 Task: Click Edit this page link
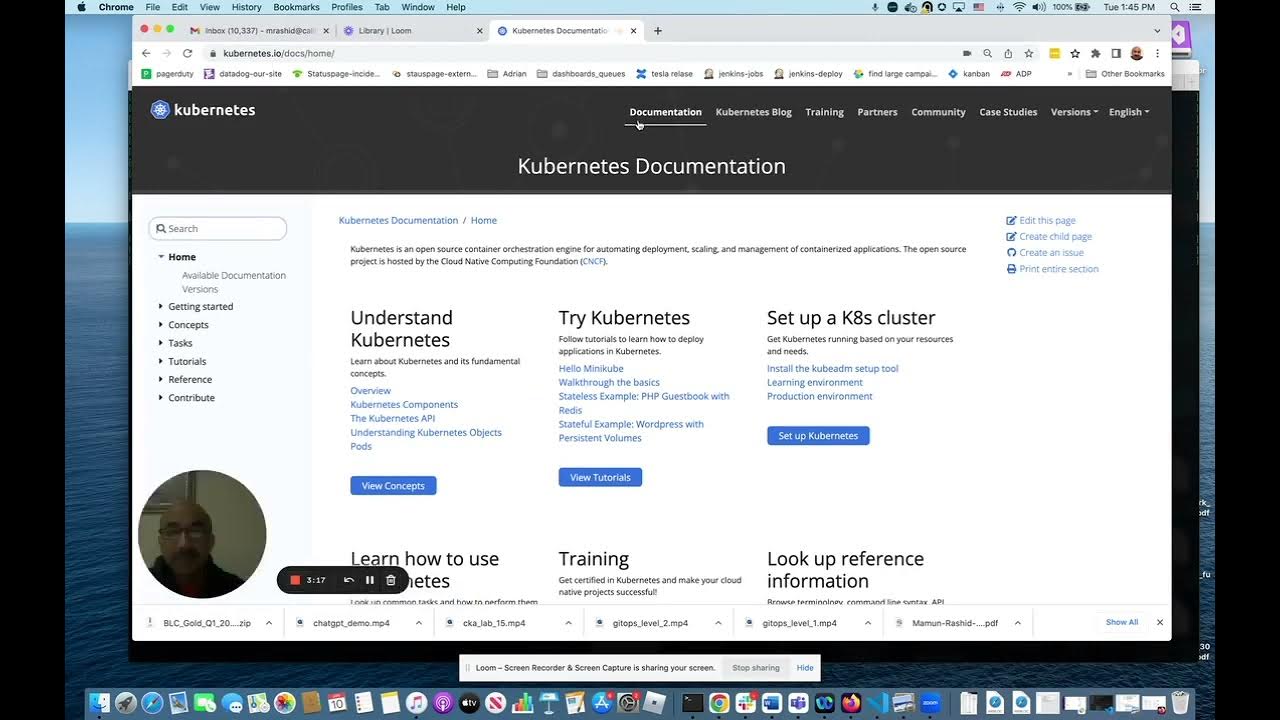click(x=1041, y=220)
